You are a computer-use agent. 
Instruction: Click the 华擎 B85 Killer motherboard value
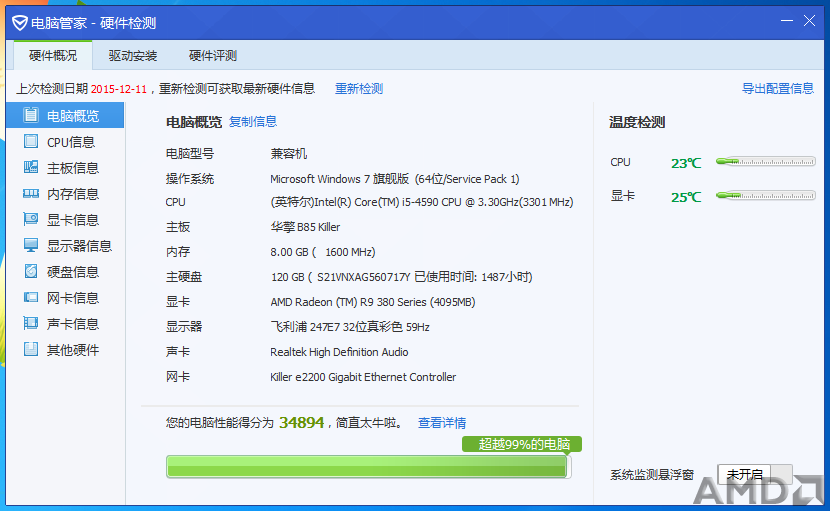pos(305,227)
